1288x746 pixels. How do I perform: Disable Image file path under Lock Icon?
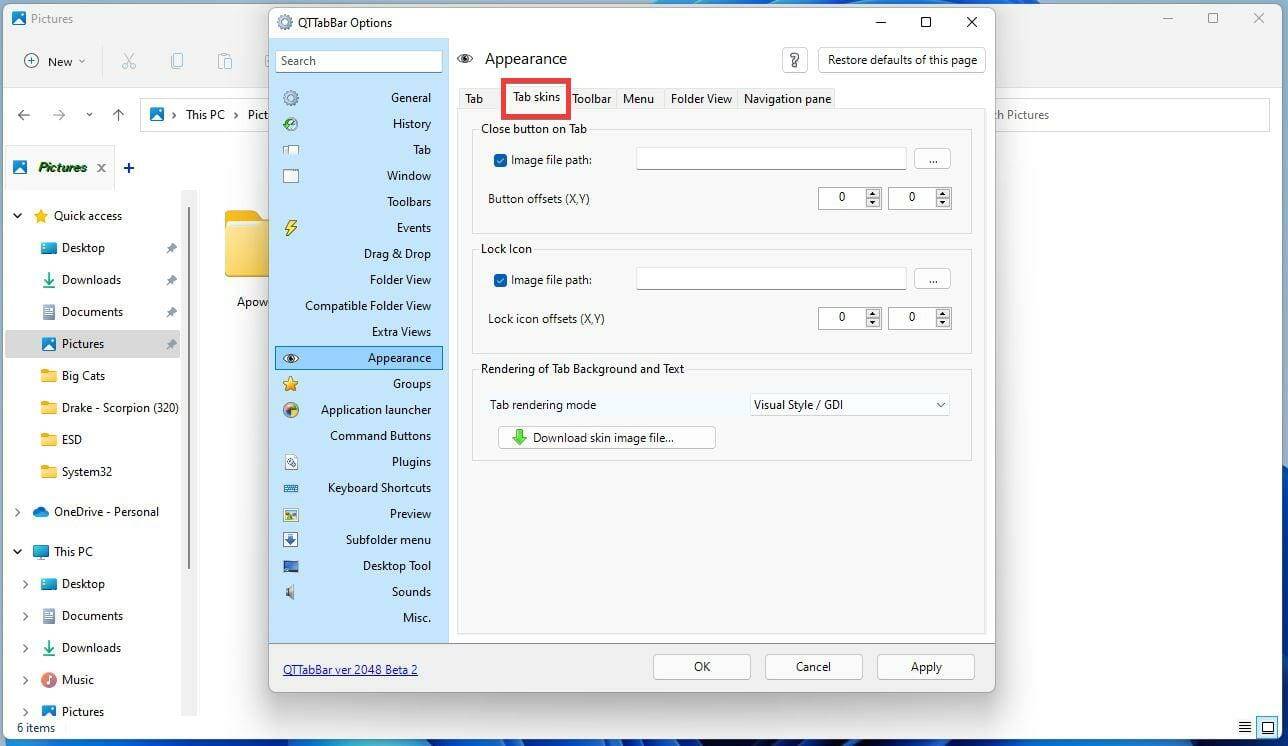[501, 279]
